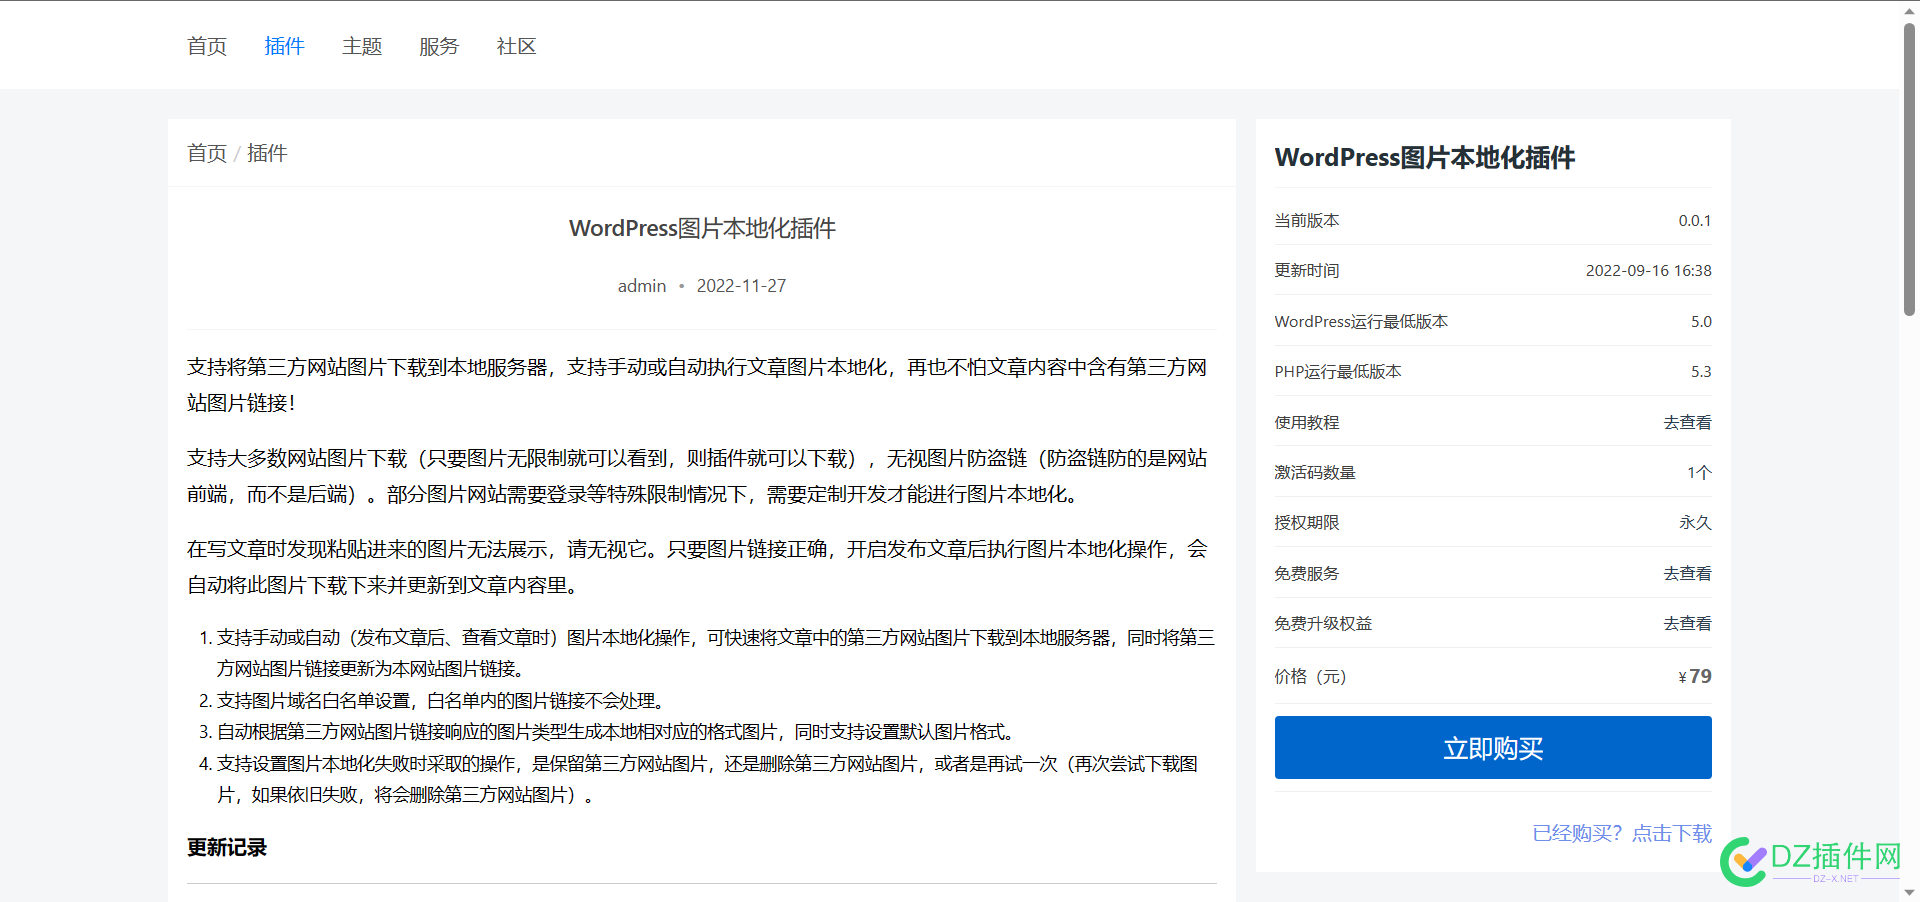Screen dimensions: 1920x902
Task: Click 已经购买？点击下载 download link
Action: coord(1622,833)
